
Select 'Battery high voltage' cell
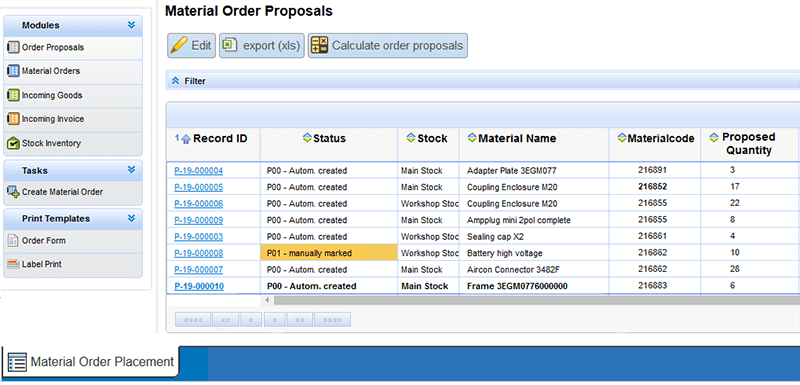534,253
